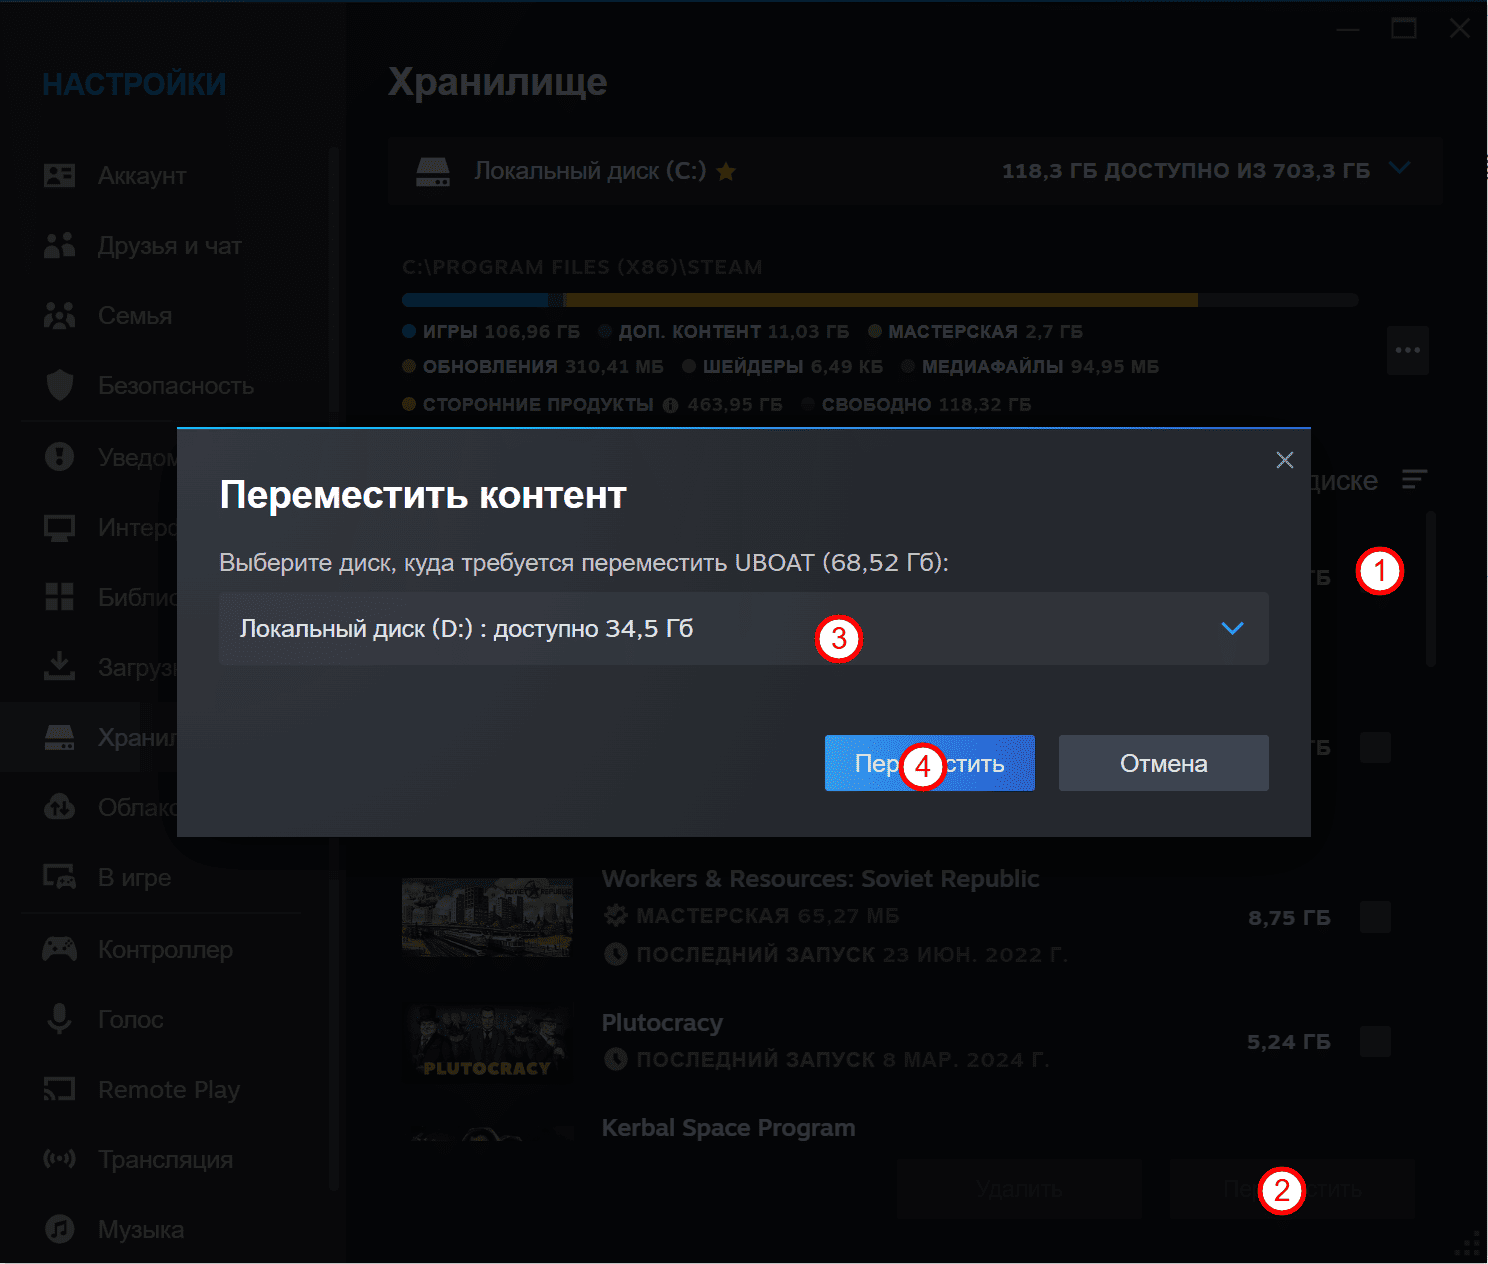Click the Загрузки download arrow icon

(x=59, y=666)
